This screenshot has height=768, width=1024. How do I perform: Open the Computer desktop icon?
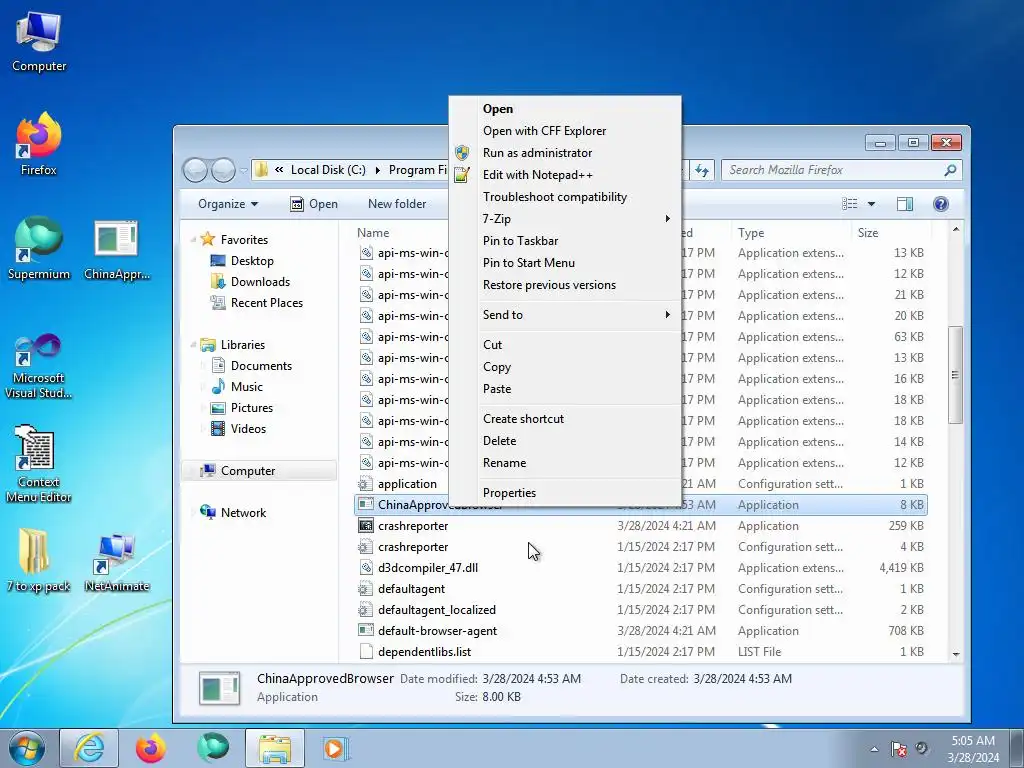coord(39,41)
